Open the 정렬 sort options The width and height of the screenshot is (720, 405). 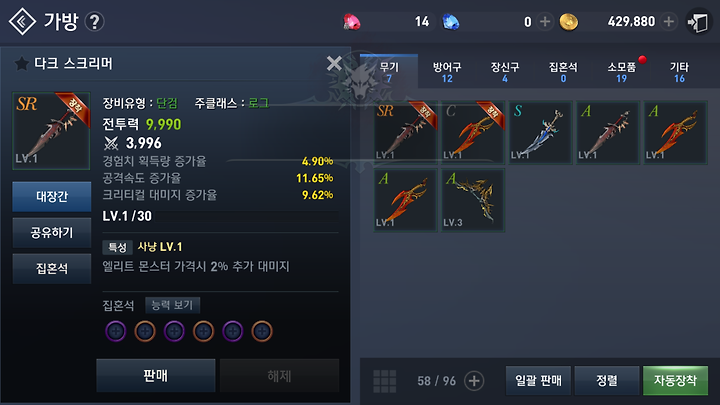pyautogui.click(x=607, y=380)
